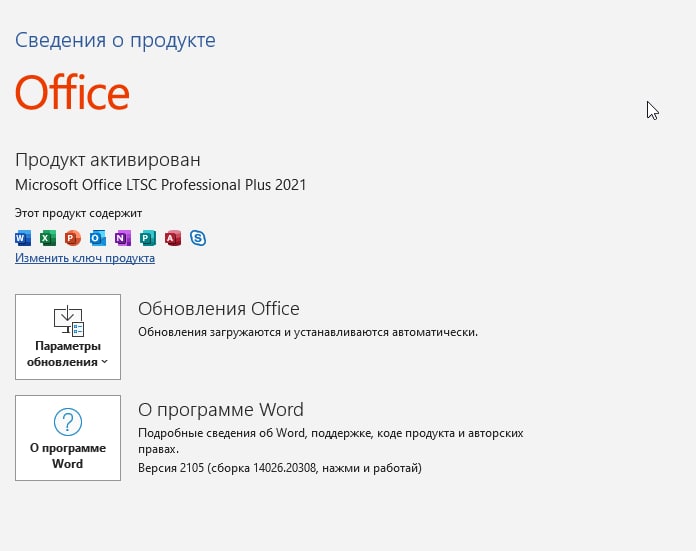Click the Продукт активирован status text
The width and height of the screenshot is (696, 551).
(108, 160)
